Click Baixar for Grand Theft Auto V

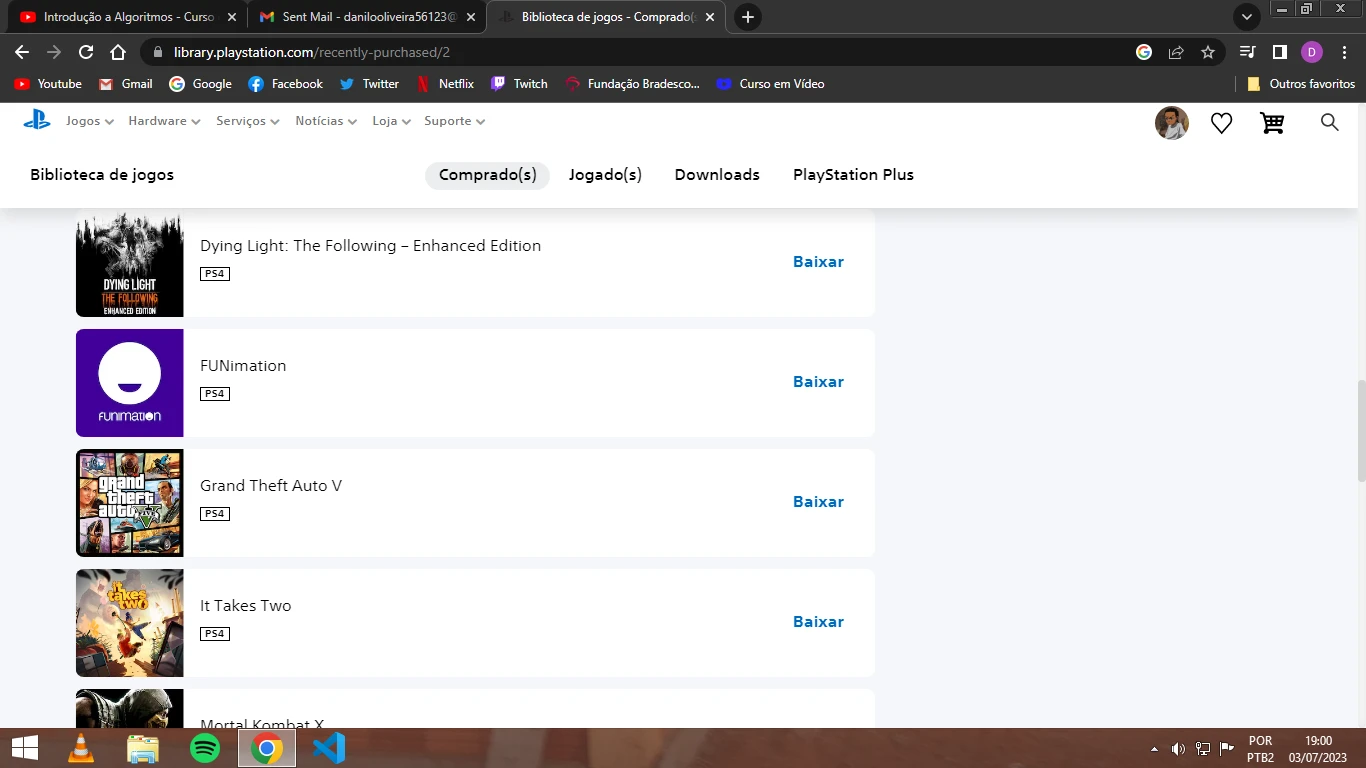coord(818,502)
